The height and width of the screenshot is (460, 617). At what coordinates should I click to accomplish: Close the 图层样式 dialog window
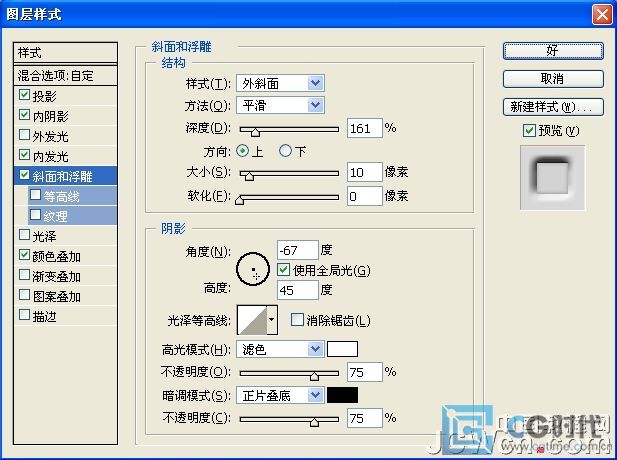[x=602, y=15]
